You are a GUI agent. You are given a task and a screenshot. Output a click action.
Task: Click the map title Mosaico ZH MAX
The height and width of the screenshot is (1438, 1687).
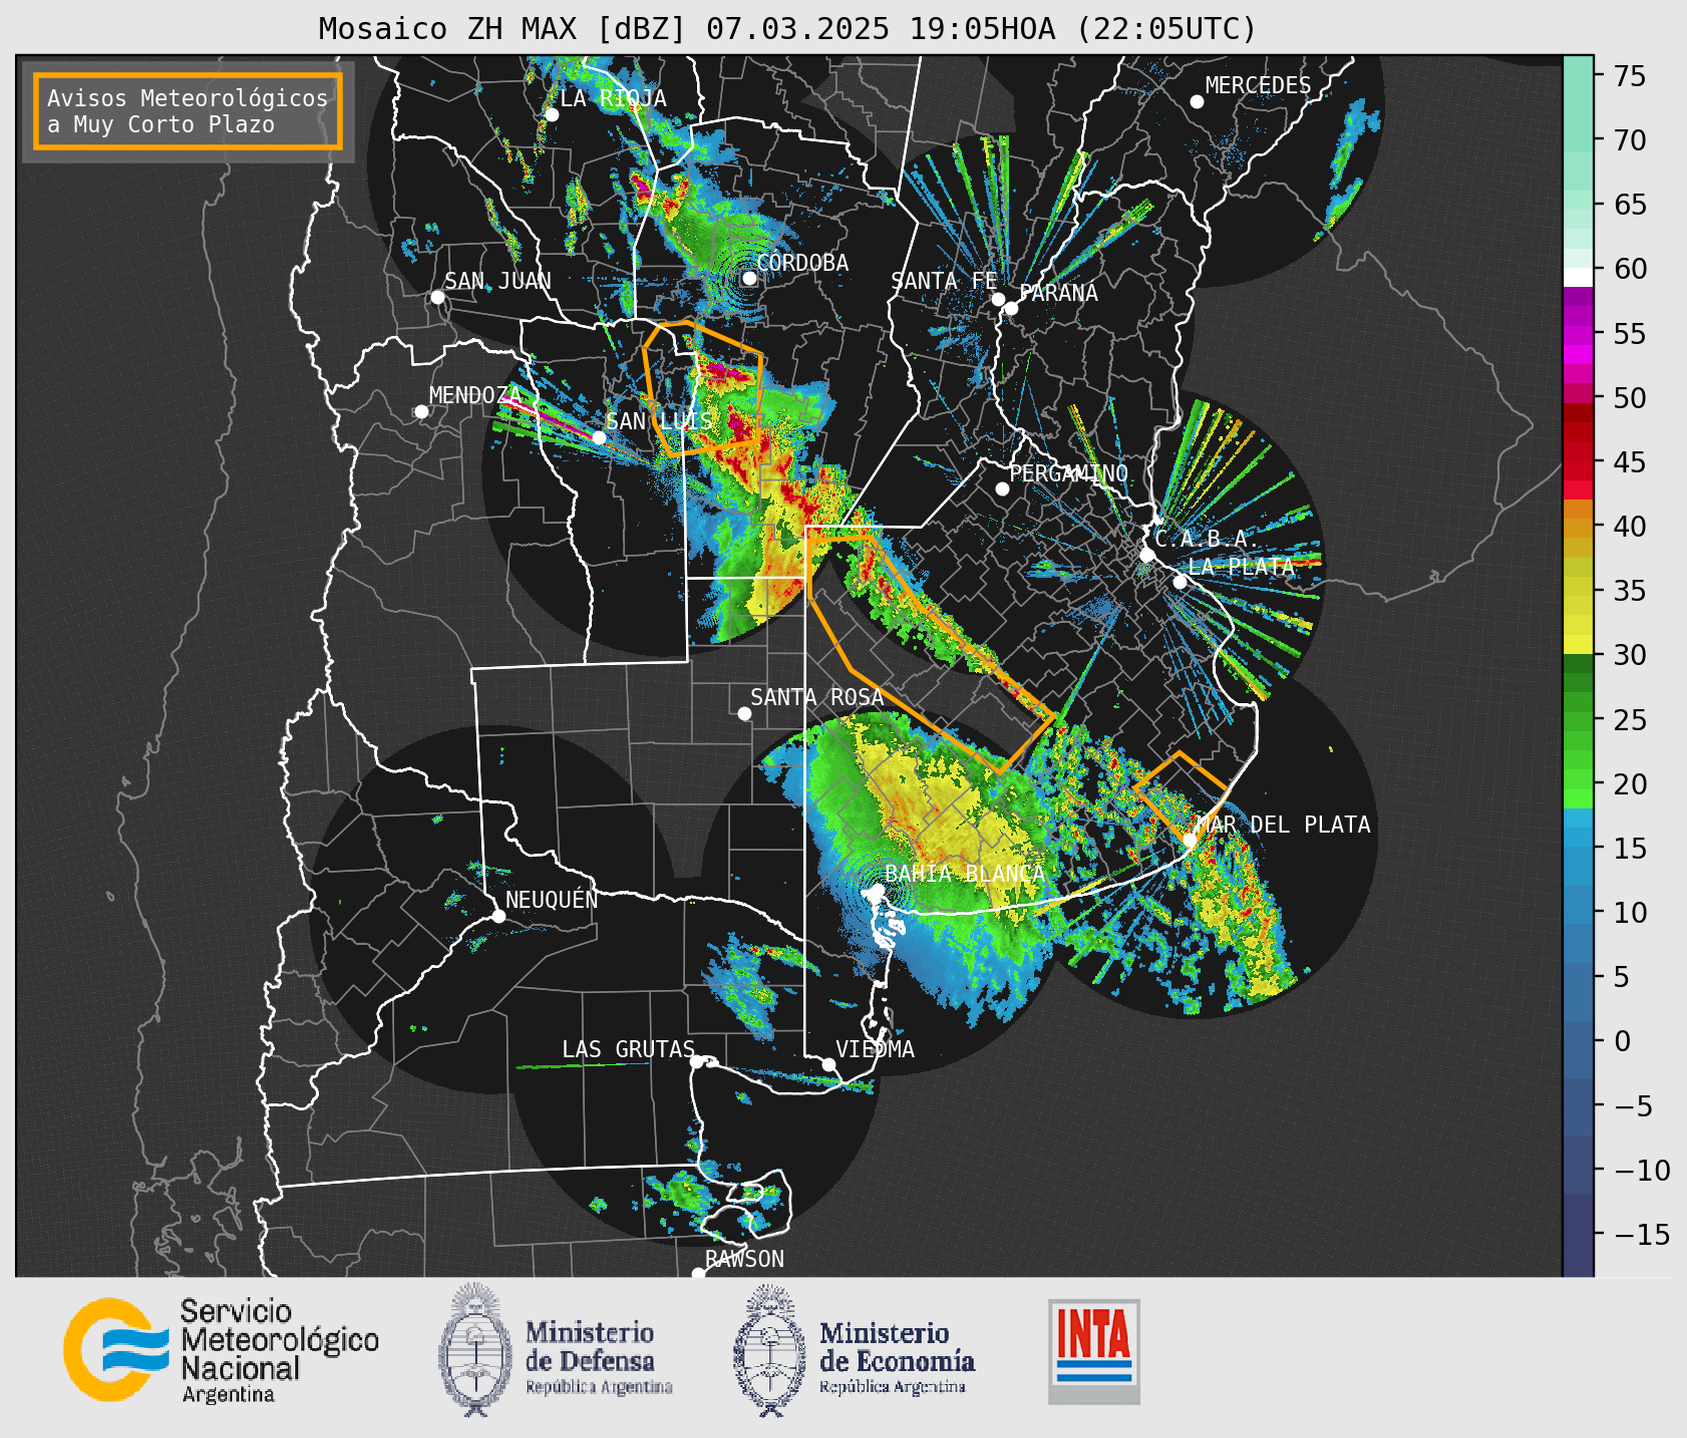click(787, 28)
